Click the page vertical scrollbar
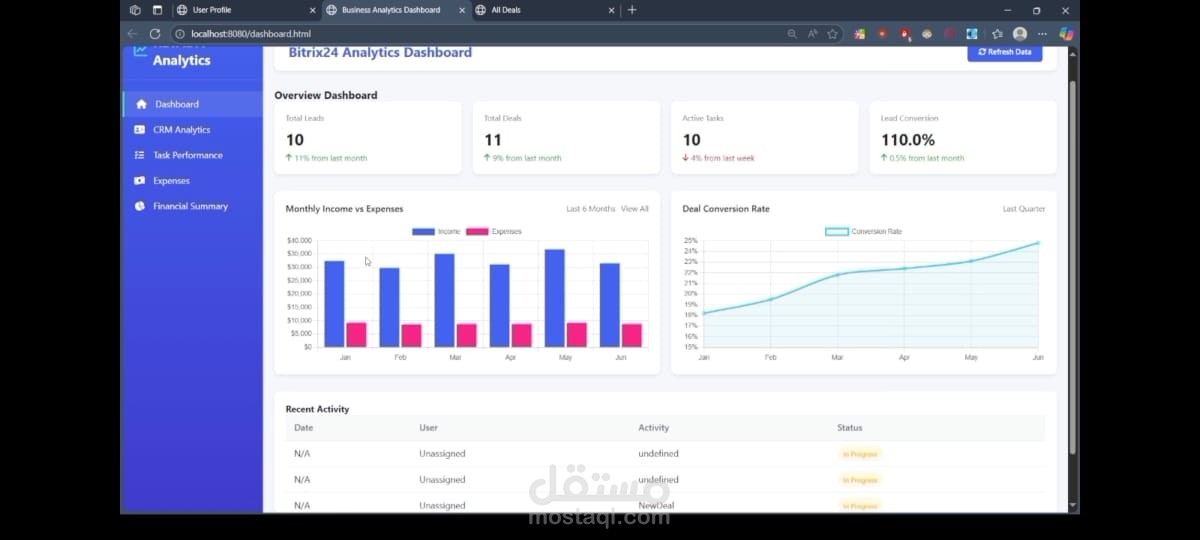The image size is (1200, 540). (x=1073, y=270)
